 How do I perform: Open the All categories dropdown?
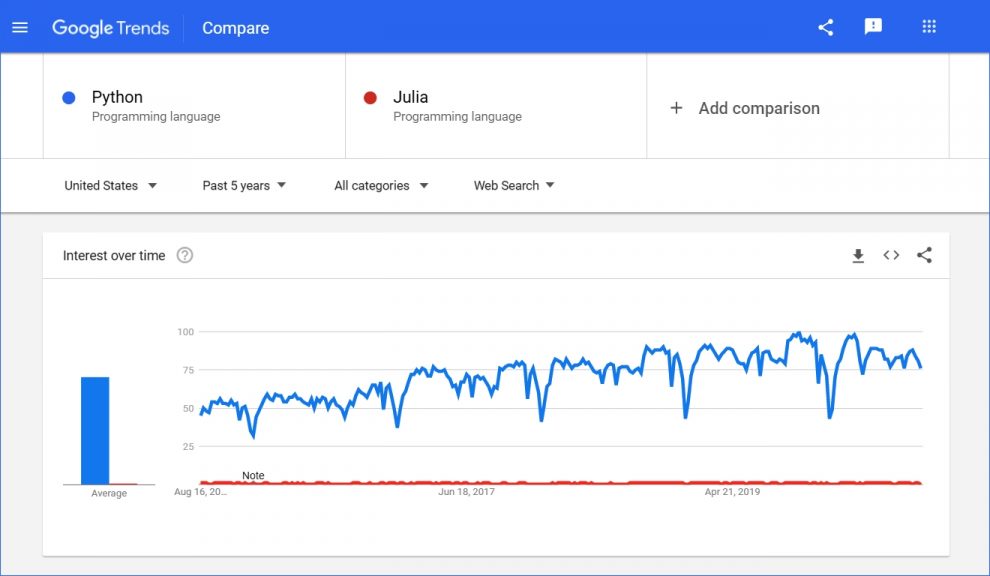381,185
